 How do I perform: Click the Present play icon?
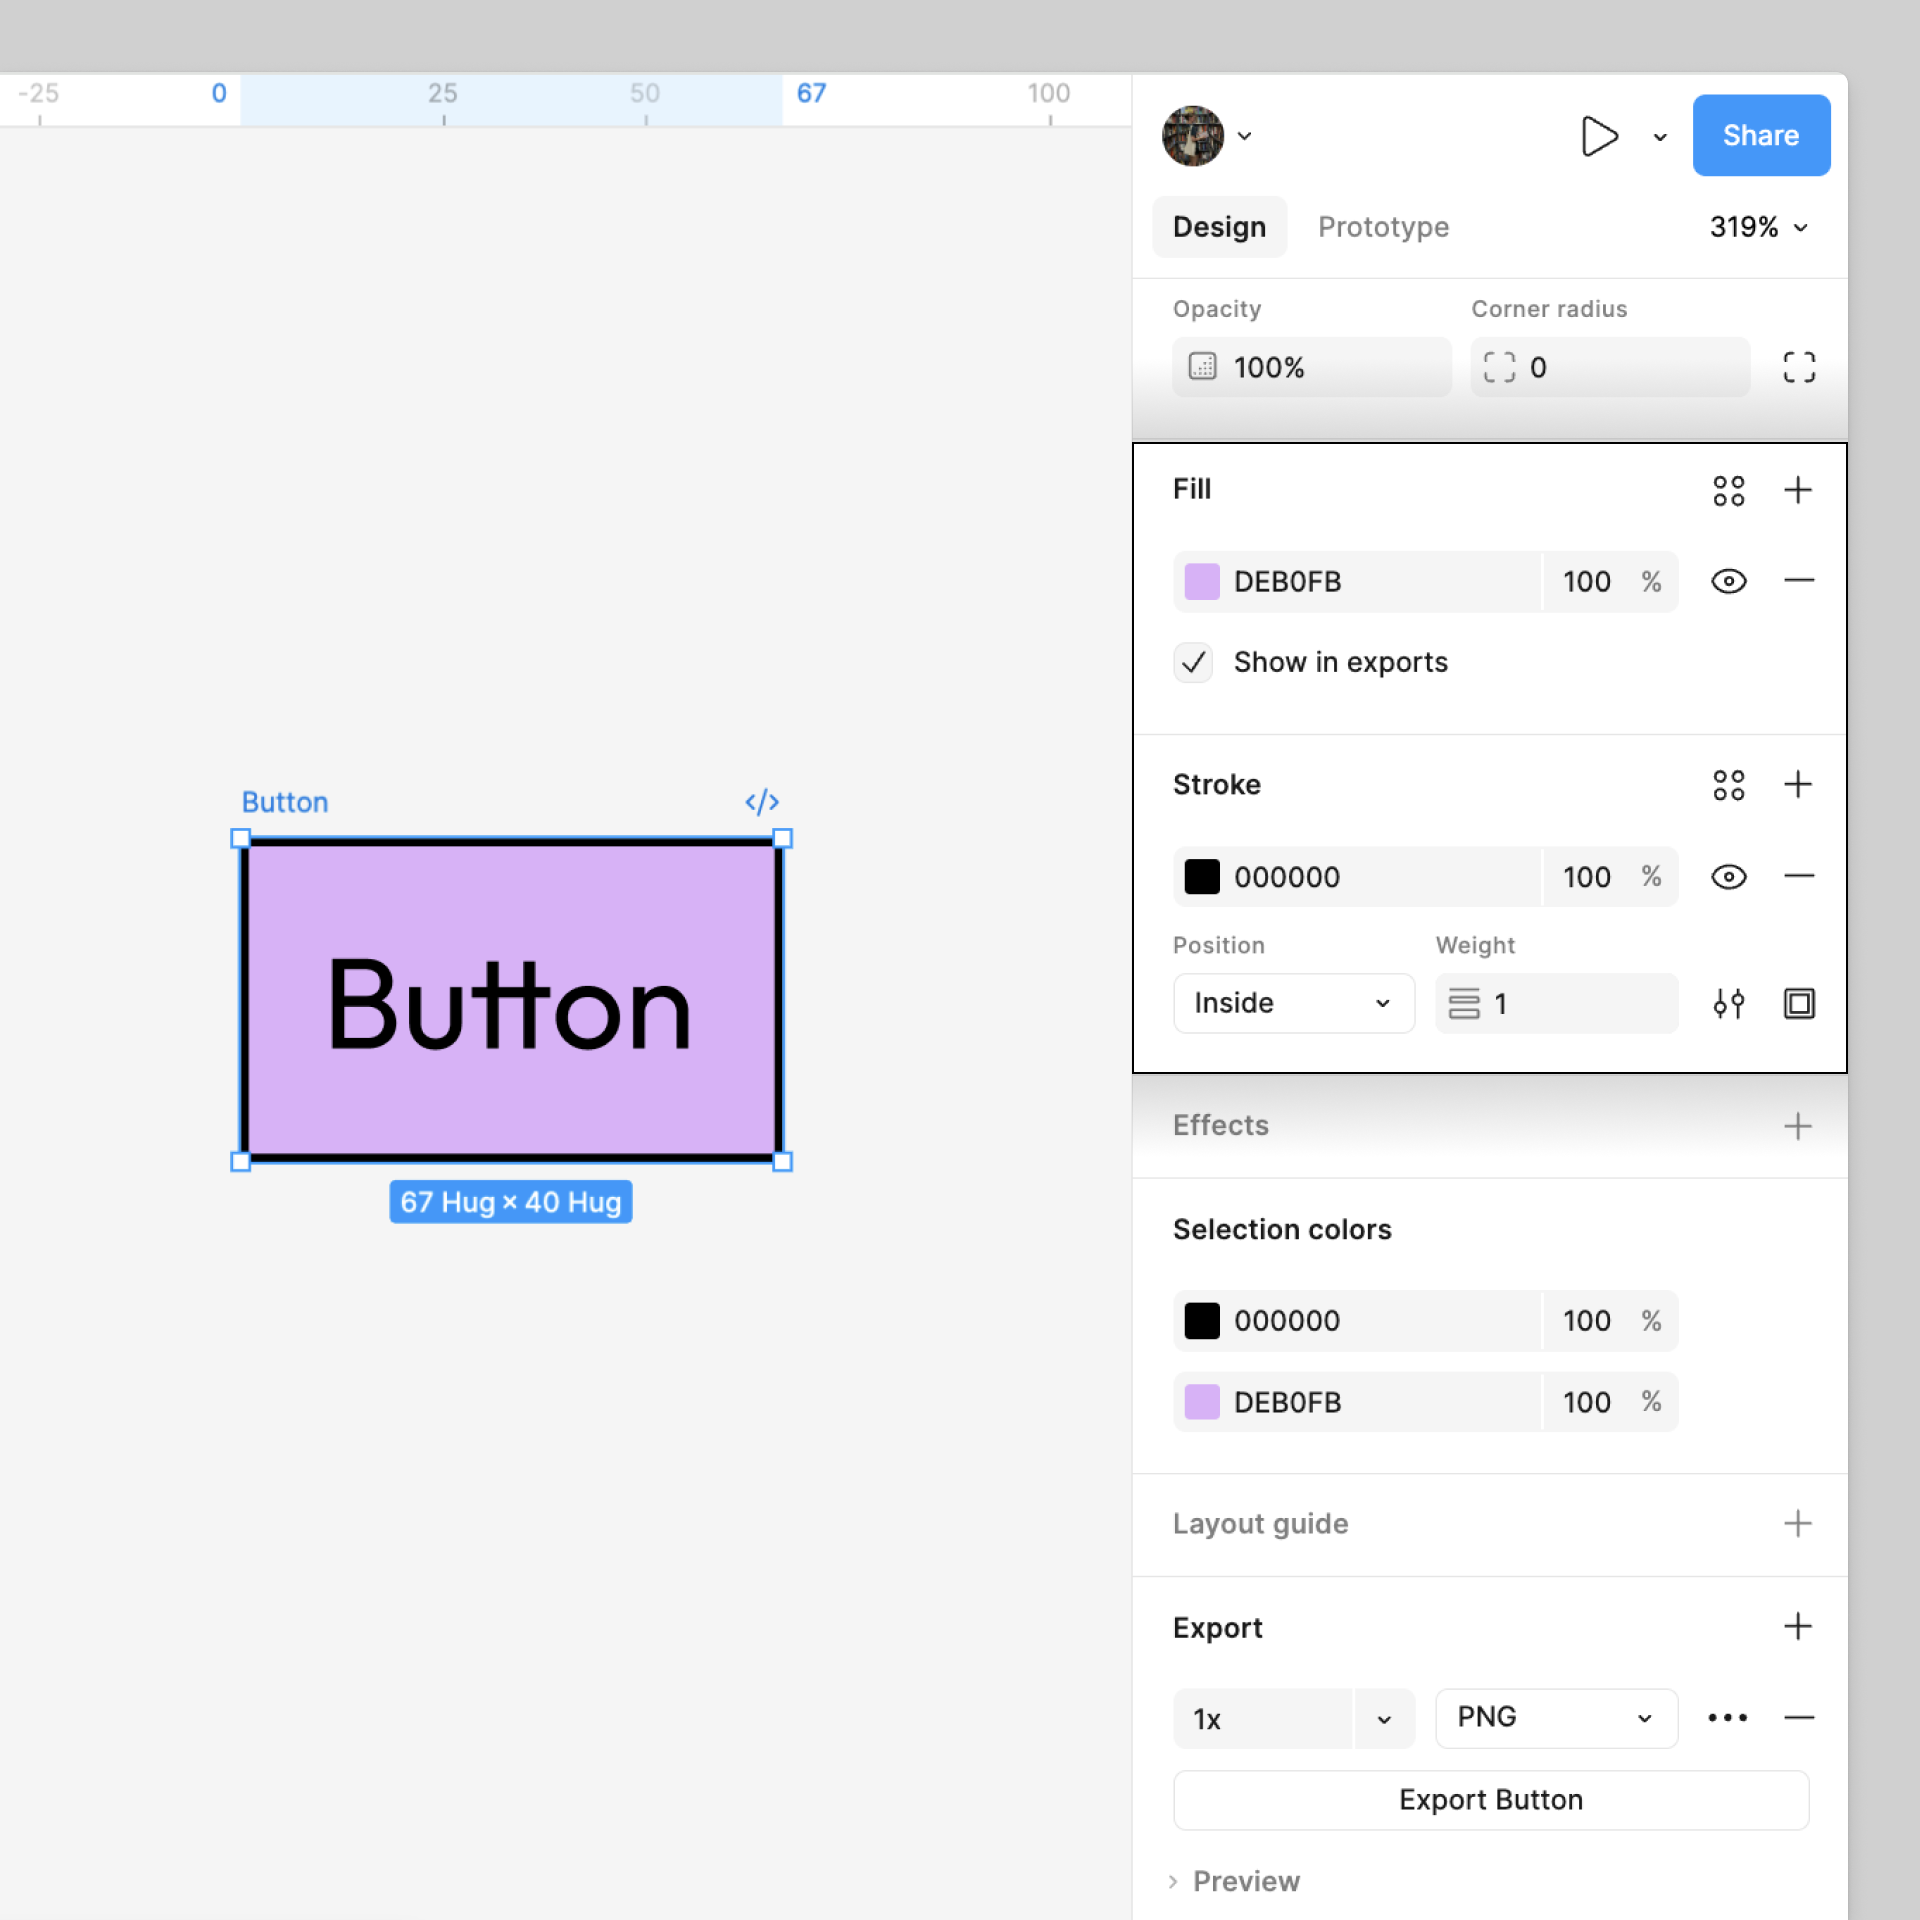(x=1598, y=136)
